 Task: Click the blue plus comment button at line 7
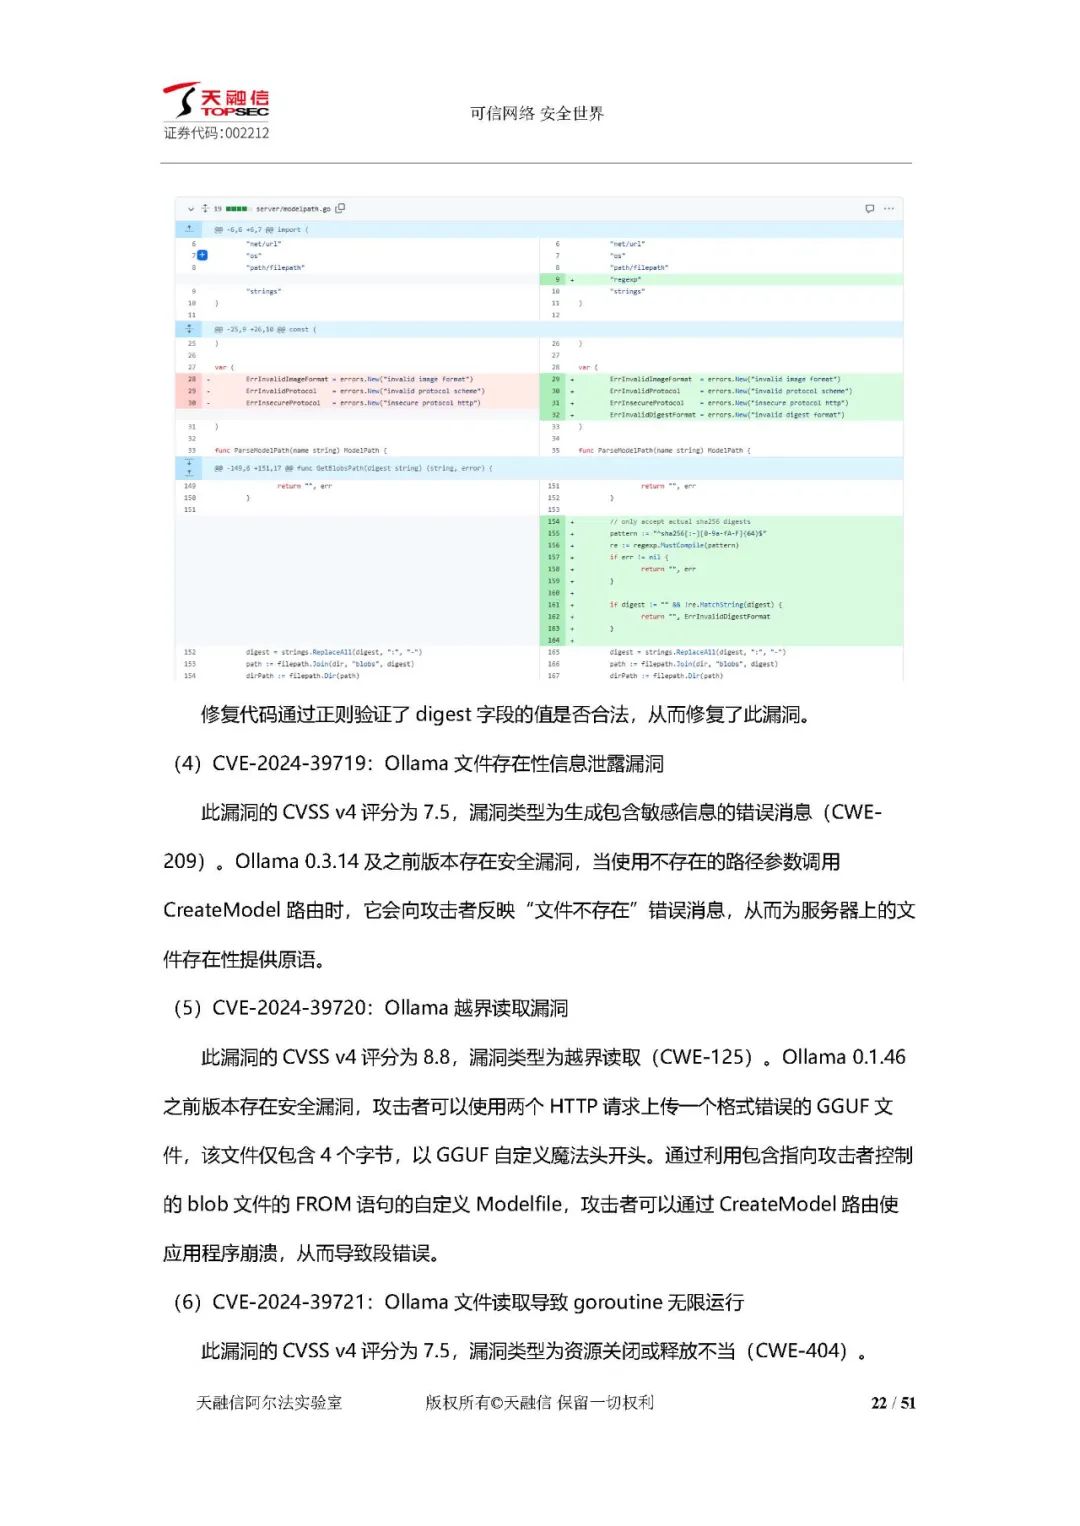203,255
